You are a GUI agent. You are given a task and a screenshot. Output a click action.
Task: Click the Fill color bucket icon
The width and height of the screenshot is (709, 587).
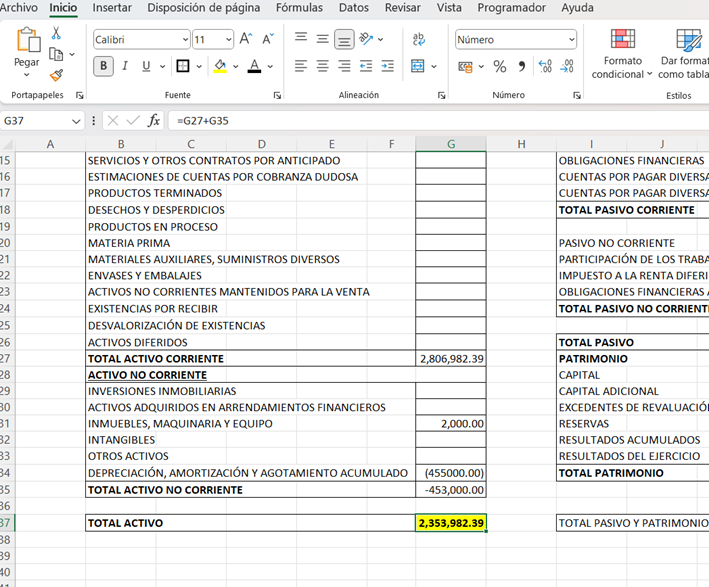click(220, 66)
